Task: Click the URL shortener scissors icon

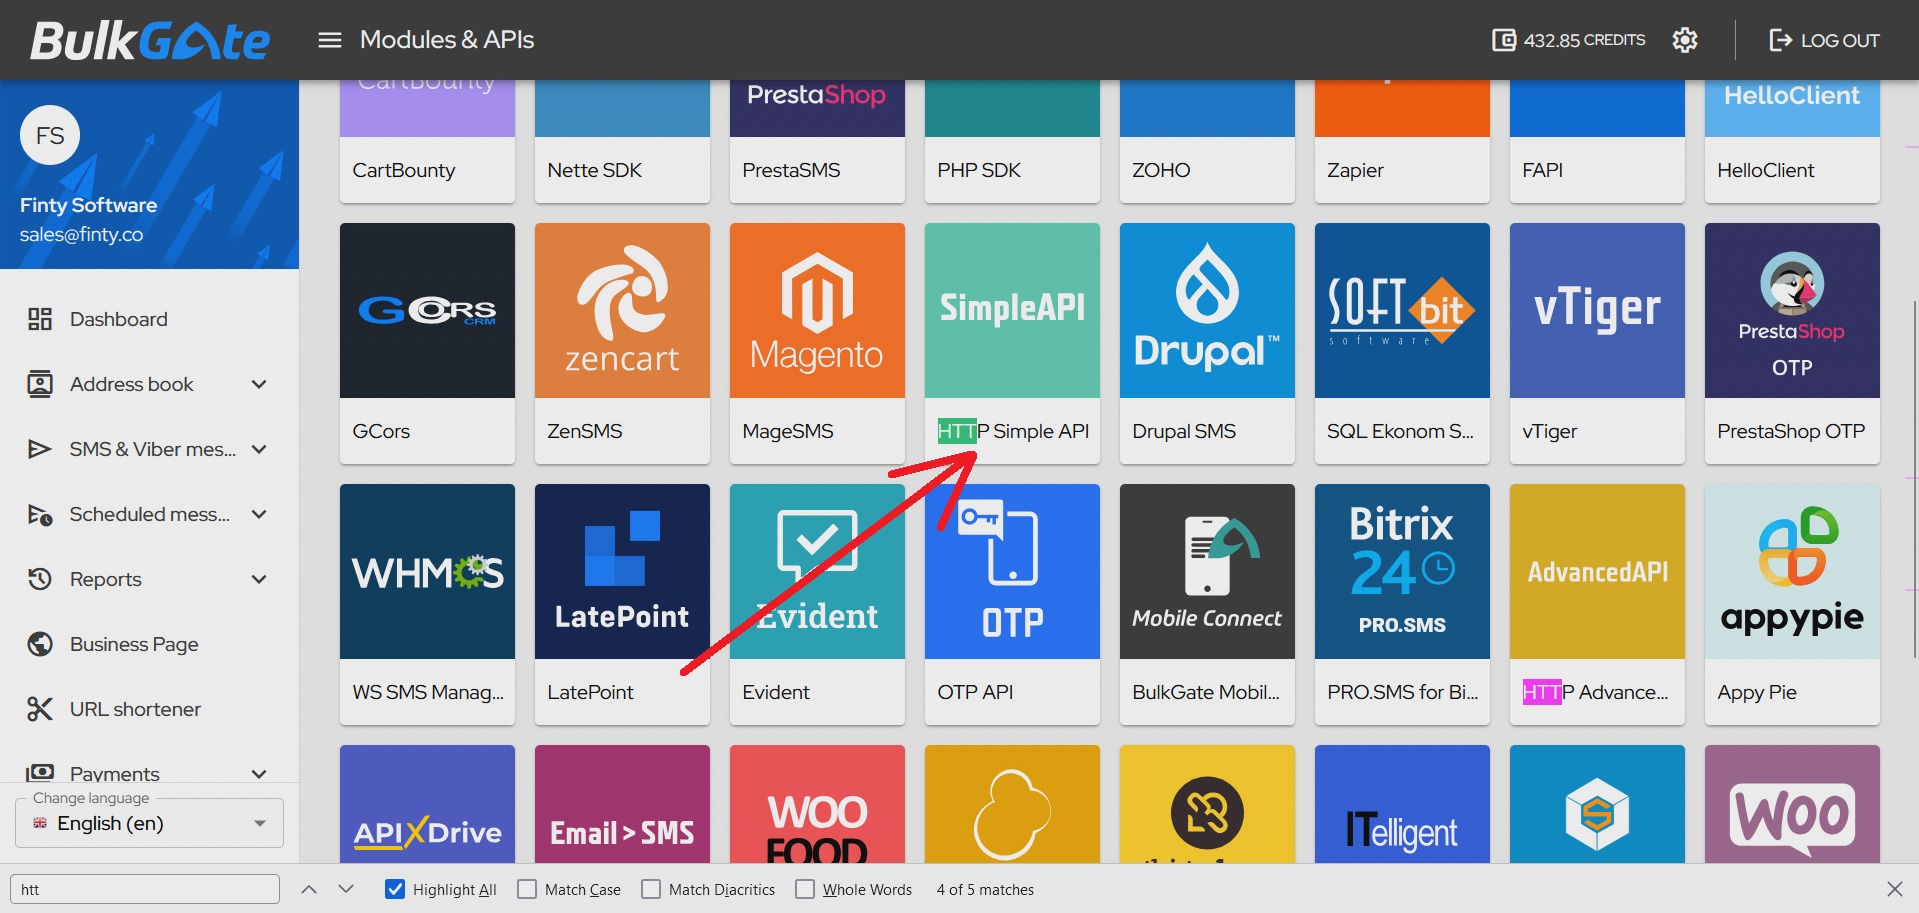Action: (40, 709)
